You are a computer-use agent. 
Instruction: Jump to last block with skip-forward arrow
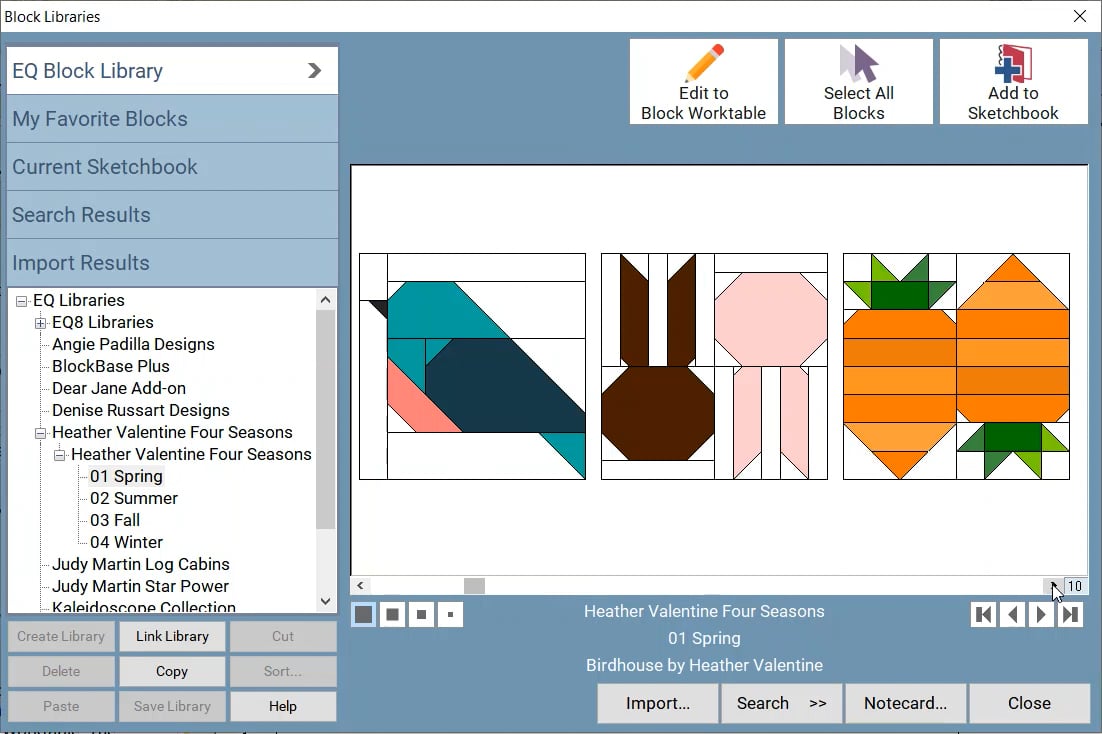point(1070,614)
